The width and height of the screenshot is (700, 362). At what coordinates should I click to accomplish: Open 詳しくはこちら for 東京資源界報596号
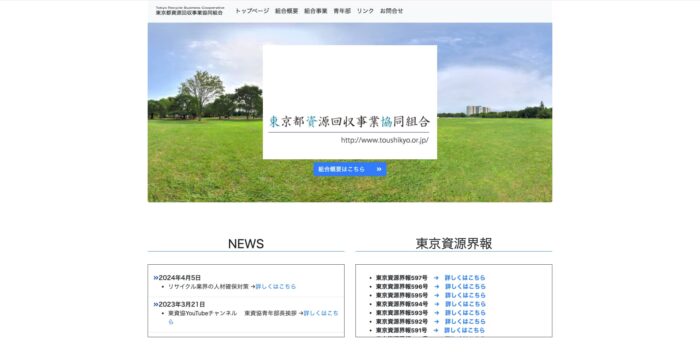click(465, 287)
